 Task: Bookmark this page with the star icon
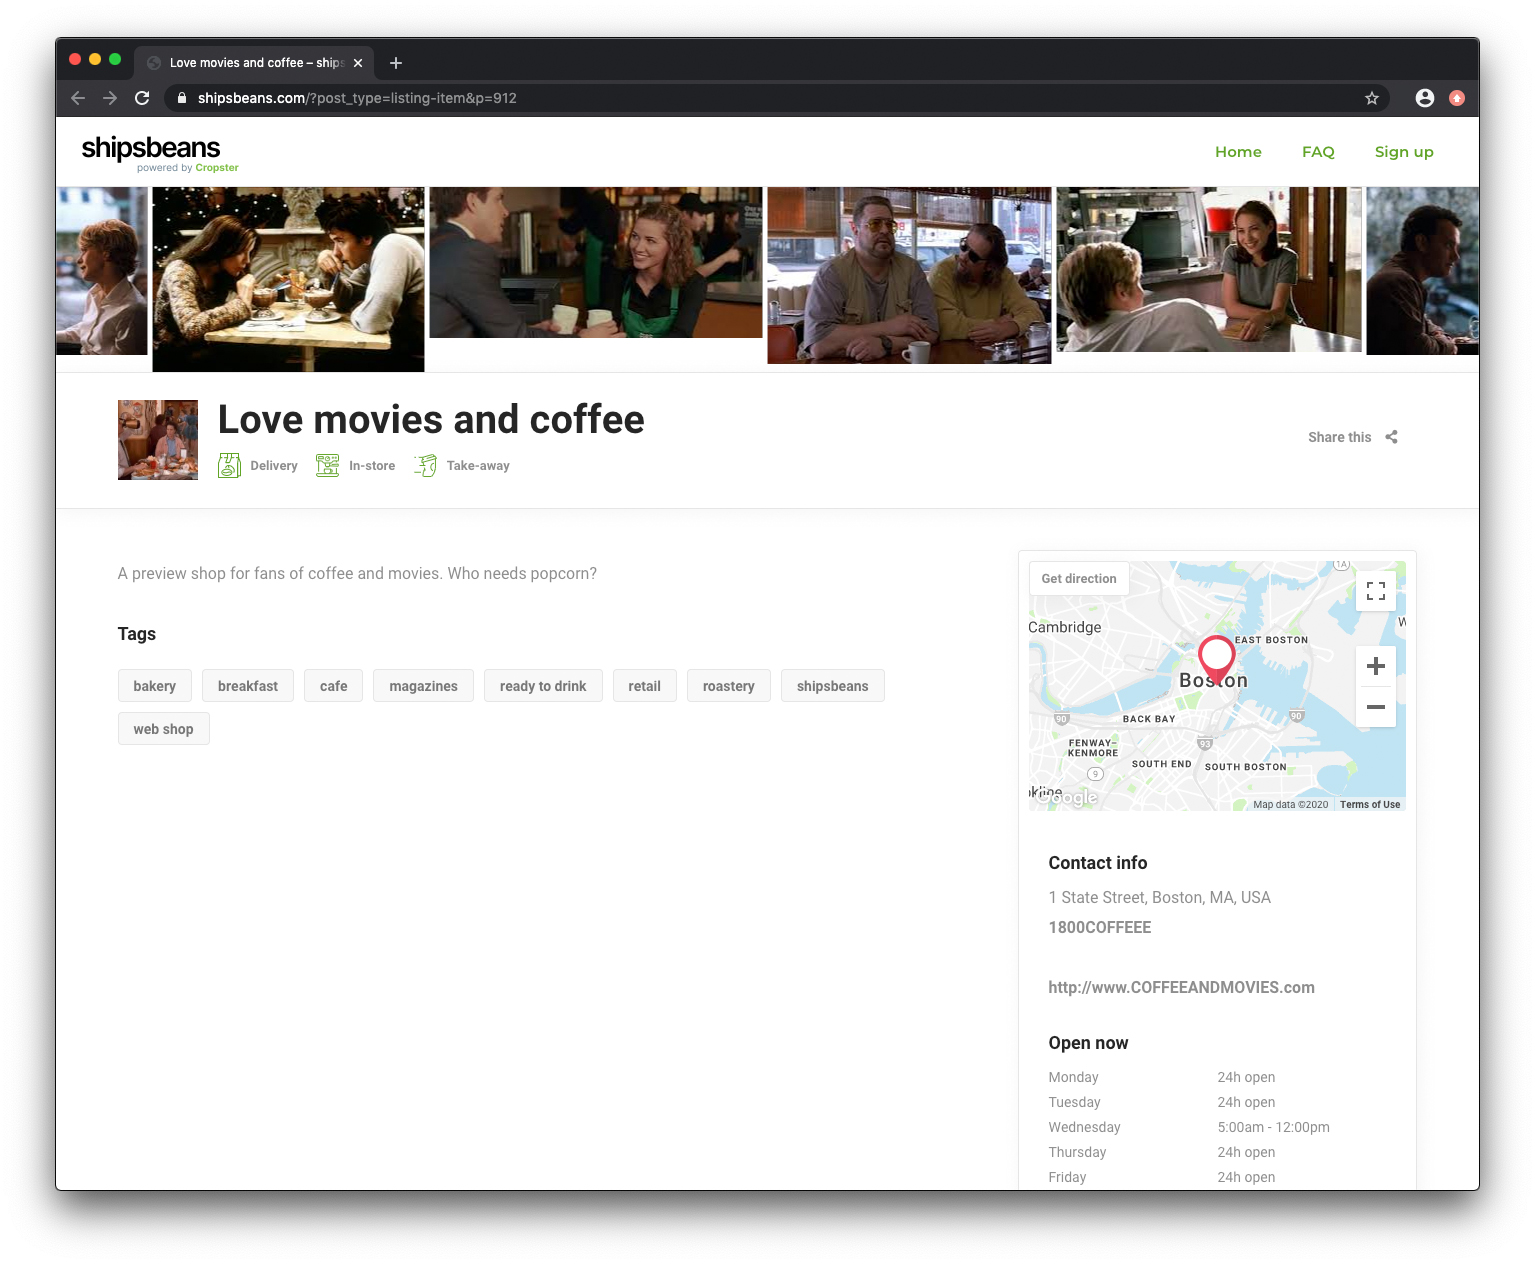click(1372, 98)
